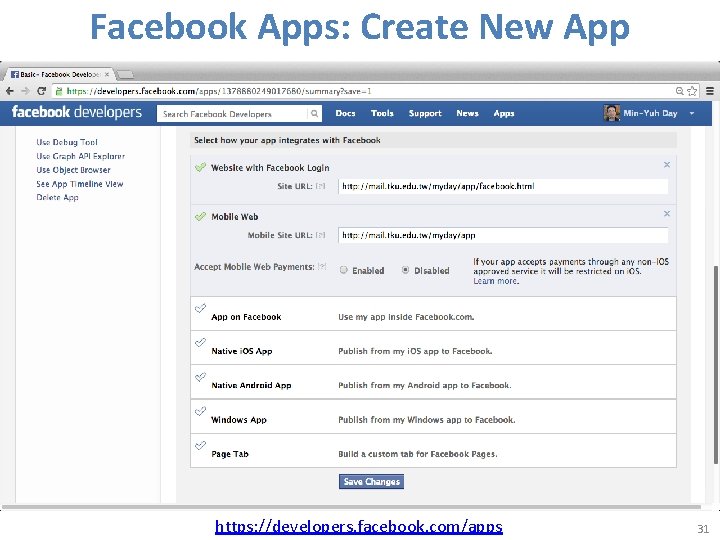The width and height of the screenshot is (720, 540).
Task: Open the Support menu
Action: [425, 113]
